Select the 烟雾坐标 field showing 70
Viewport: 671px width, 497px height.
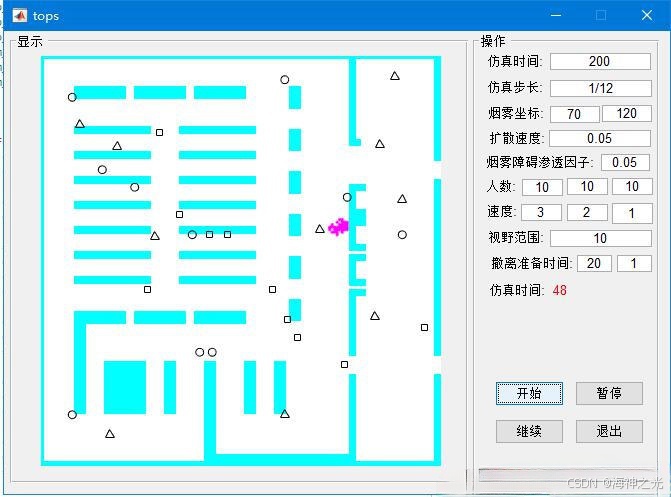[x=574, y=114]
